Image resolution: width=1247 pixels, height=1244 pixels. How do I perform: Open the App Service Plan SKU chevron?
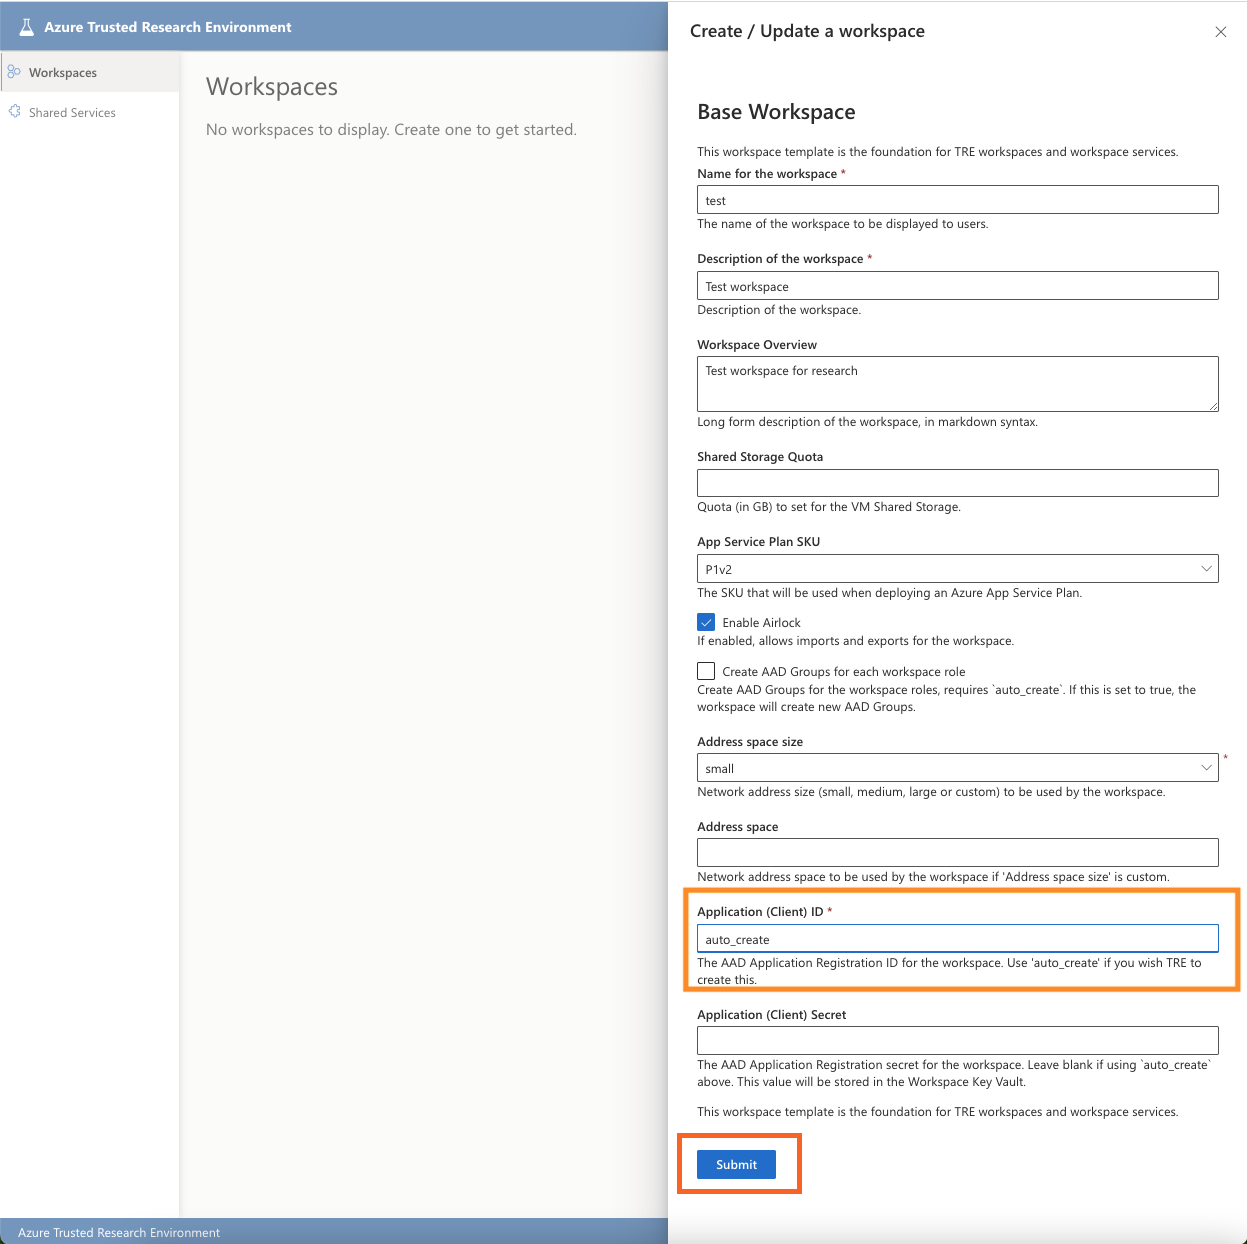point(1206,568)
